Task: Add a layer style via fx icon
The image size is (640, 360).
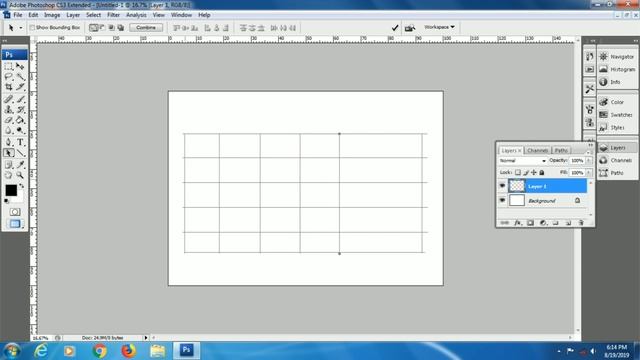Action: [x=518, y=223]
